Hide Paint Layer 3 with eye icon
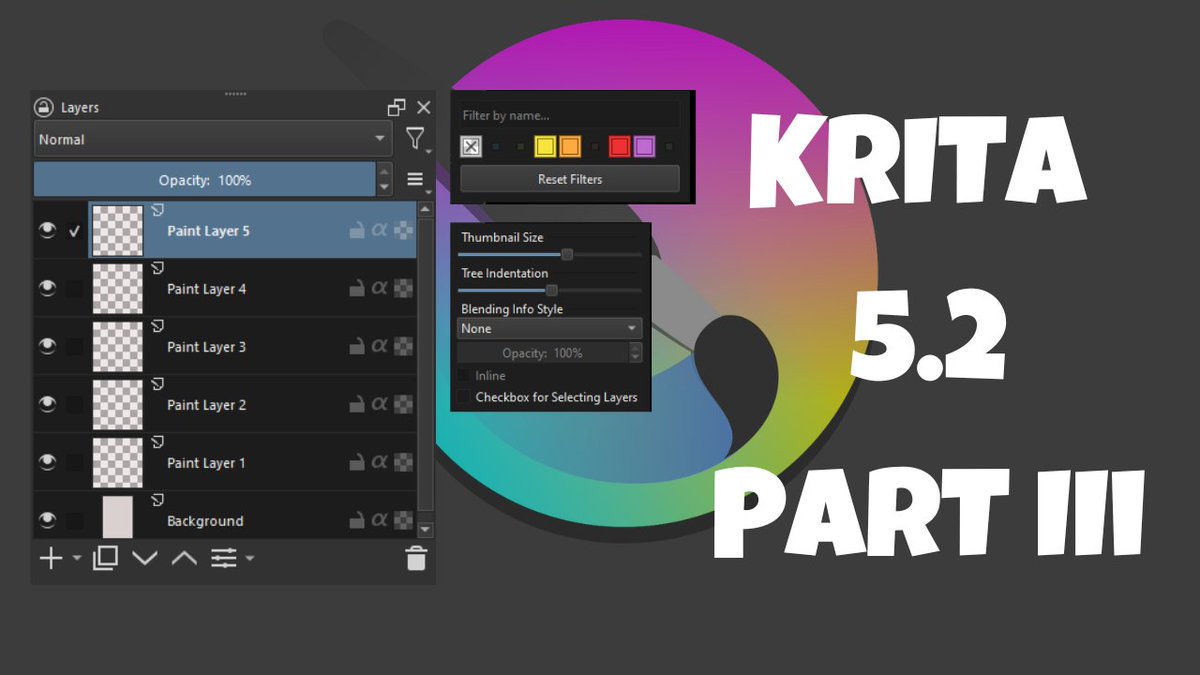The width and height of the screenshot is (1200, 675). coord(46,347)
